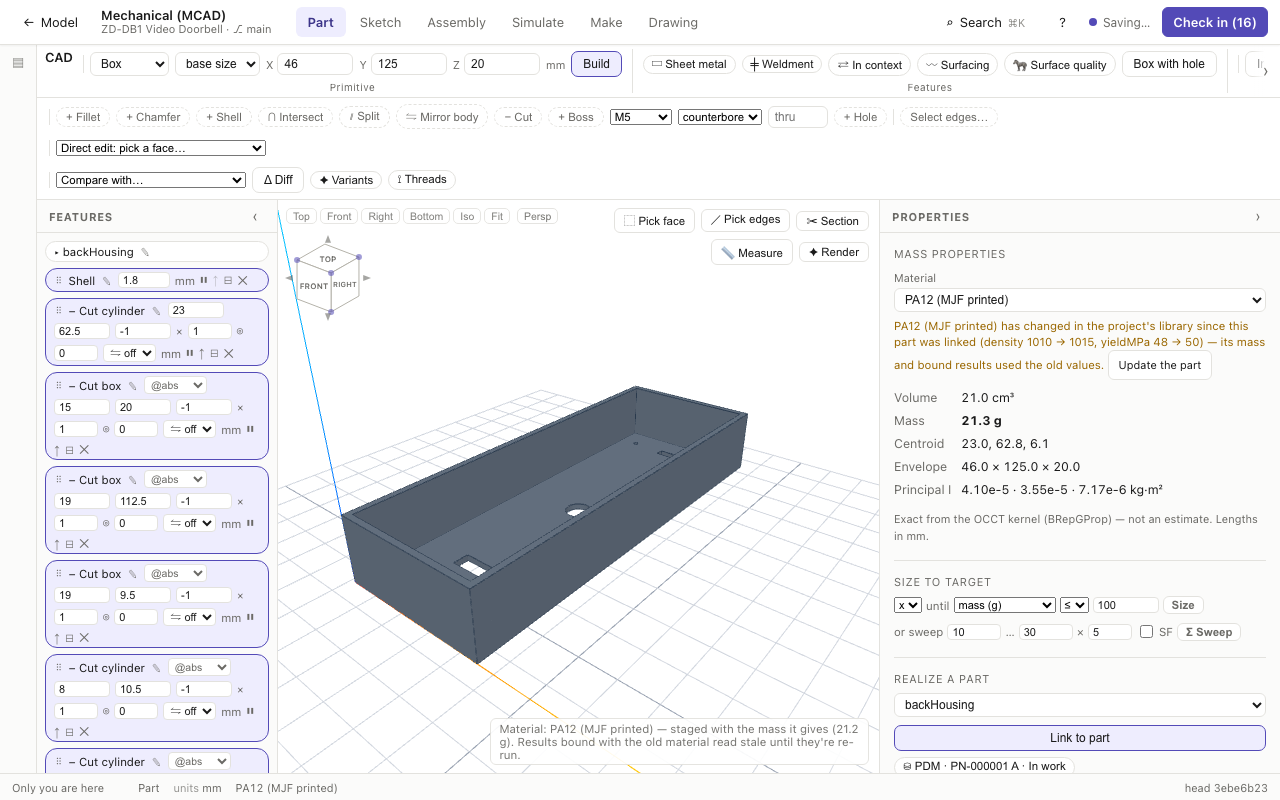Click the FRONT face of the view cube

(314, 286)
